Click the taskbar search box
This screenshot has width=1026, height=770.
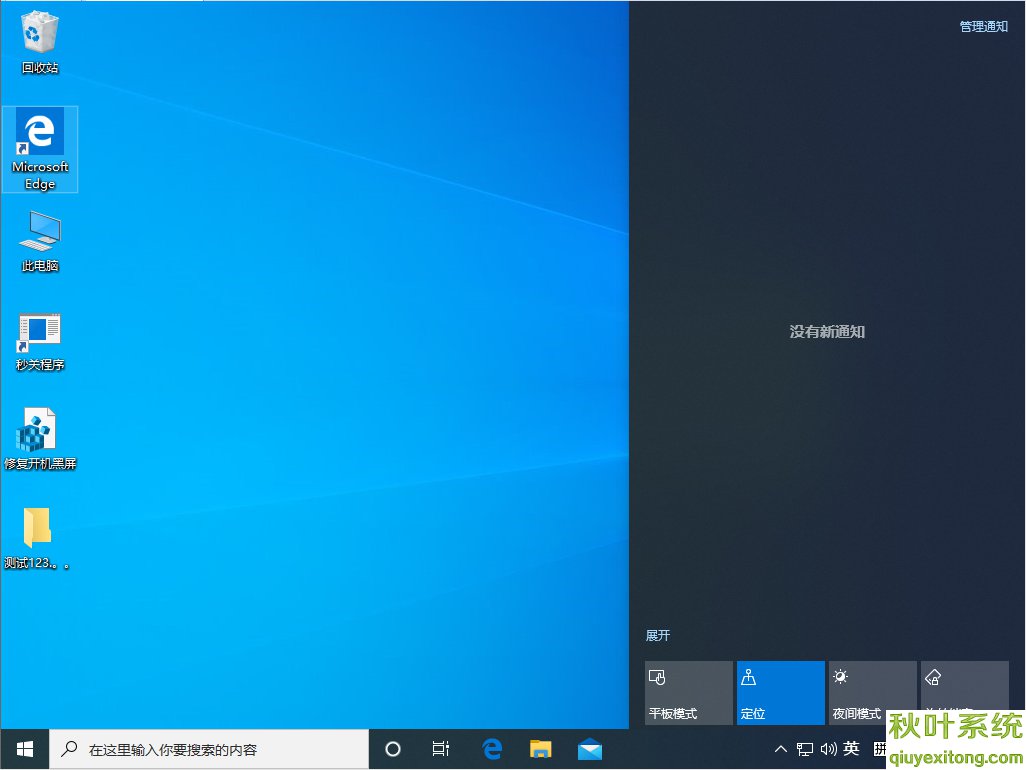click(x=209, y=749)
